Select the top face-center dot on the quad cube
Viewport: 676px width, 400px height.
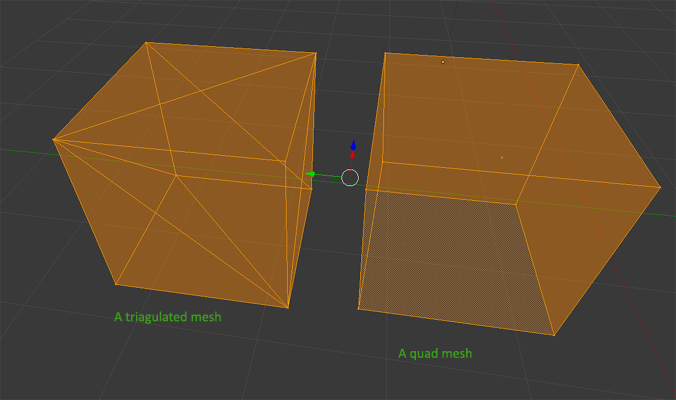(x=443, y=62)
